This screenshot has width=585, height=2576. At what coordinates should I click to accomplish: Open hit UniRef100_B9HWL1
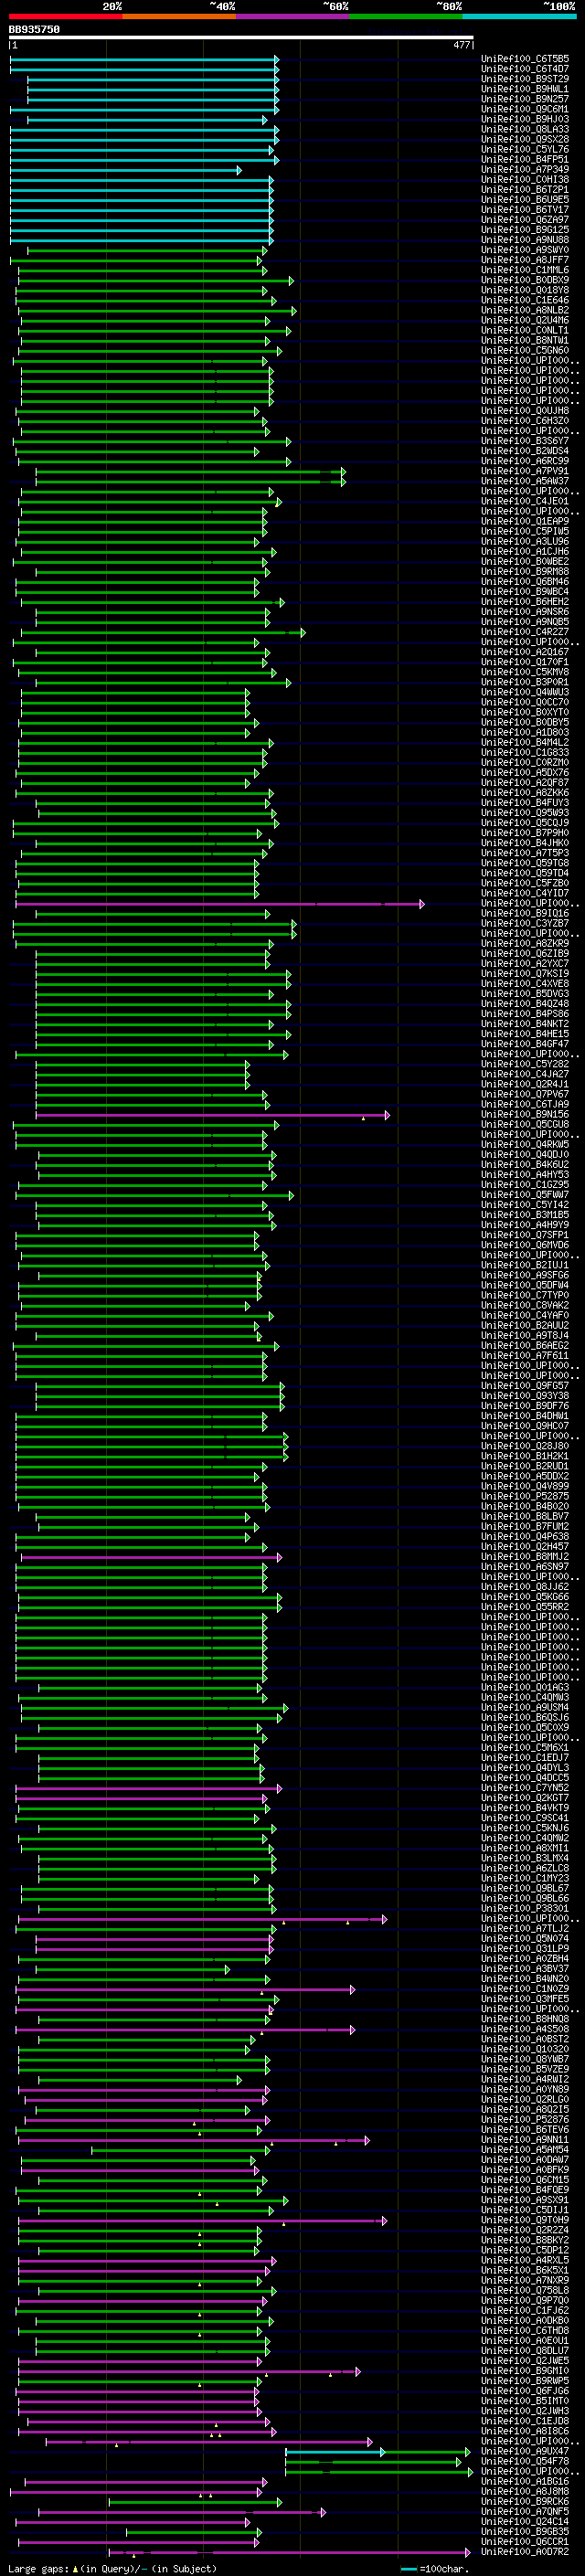tap(525, 89)
